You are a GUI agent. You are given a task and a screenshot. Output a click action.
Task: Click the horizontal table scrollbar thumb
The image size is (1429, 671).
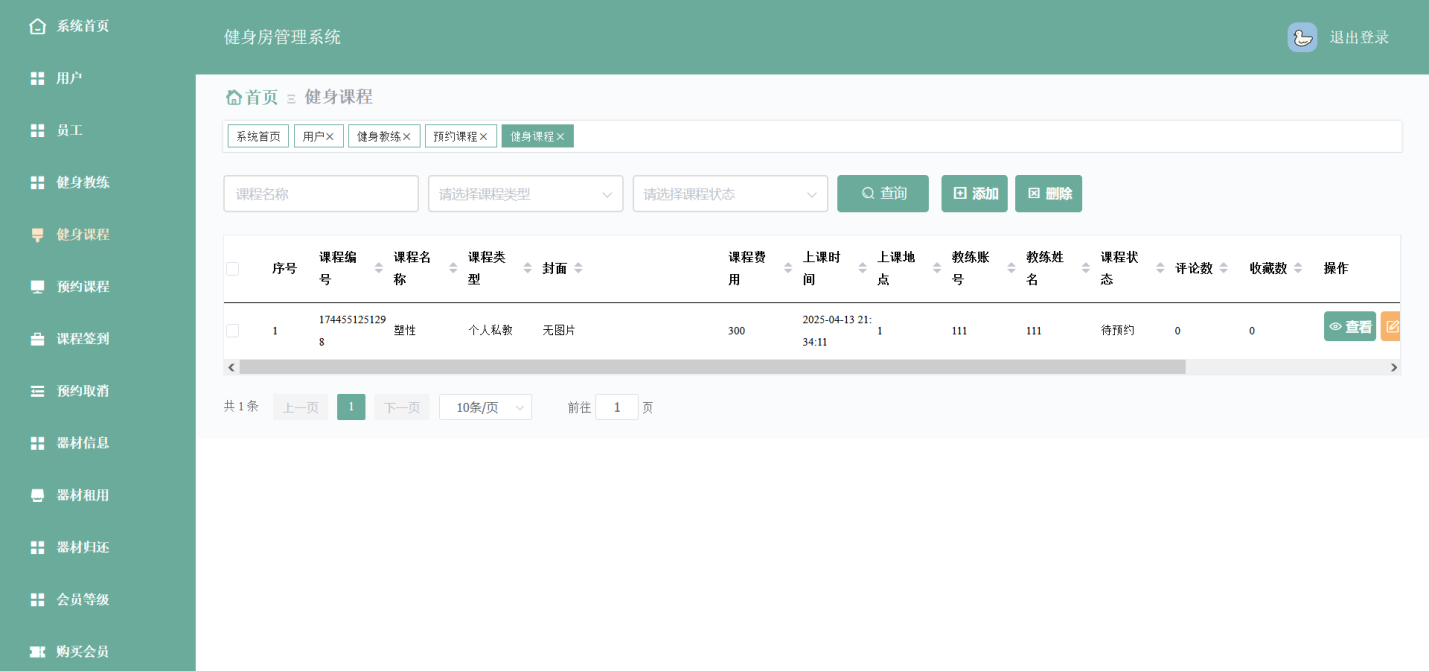pyautogui.click(x=712, y=367)
